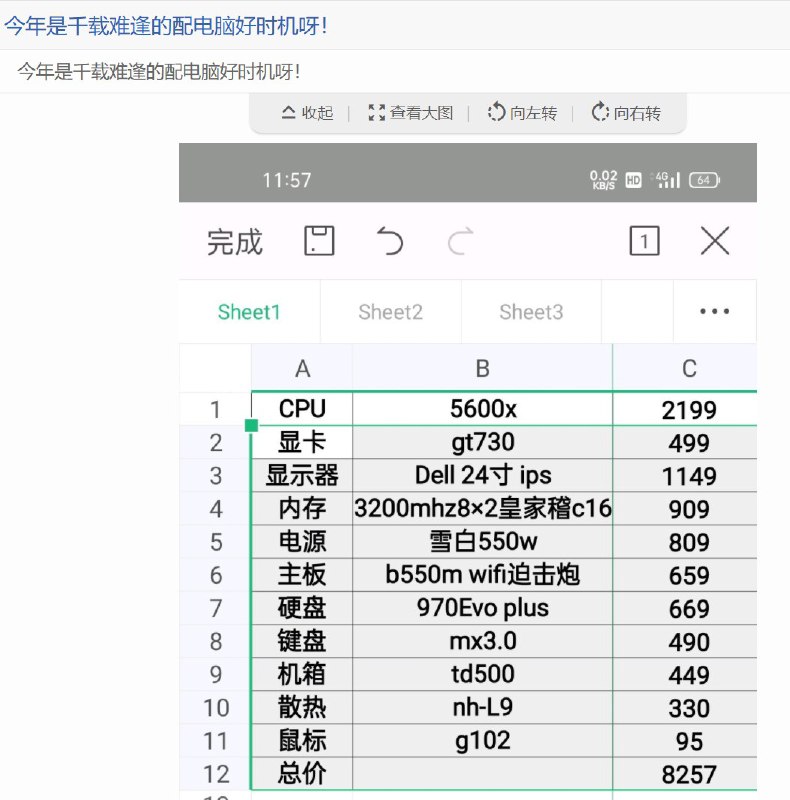The height and width of the screenshot is (800, 790).
Task: Select cell containing Dell 24寸 ips
Action: [x=482, y=475]
